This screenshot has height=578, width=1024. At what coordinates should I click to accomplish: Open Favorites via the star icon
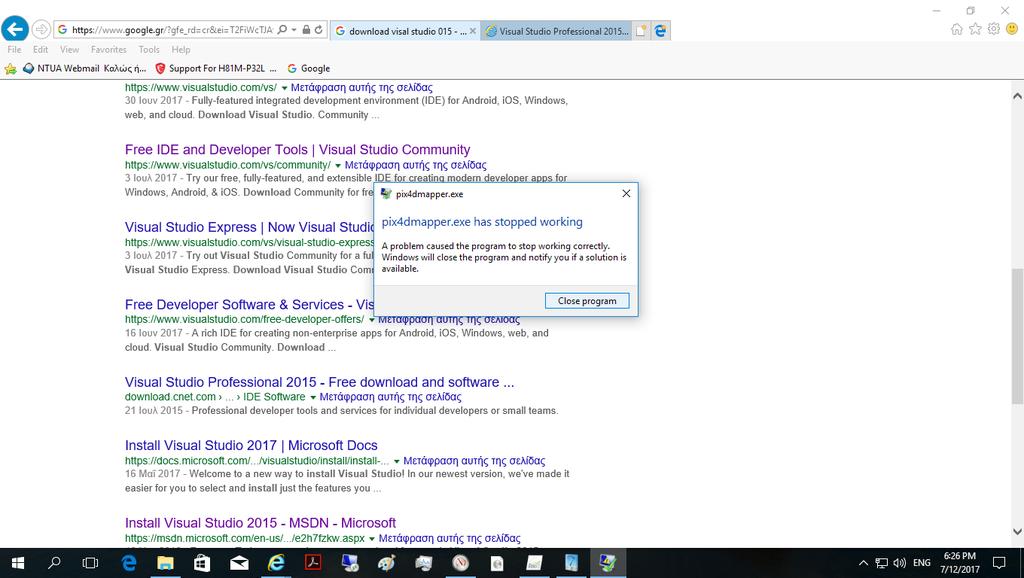pyautogui.click(x=975, y=29)
